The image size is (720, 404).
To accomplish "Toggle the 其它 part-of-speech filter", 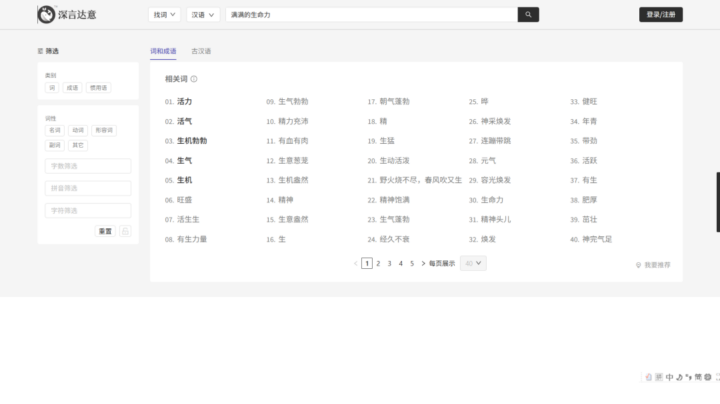I will (x=78, y=145).
